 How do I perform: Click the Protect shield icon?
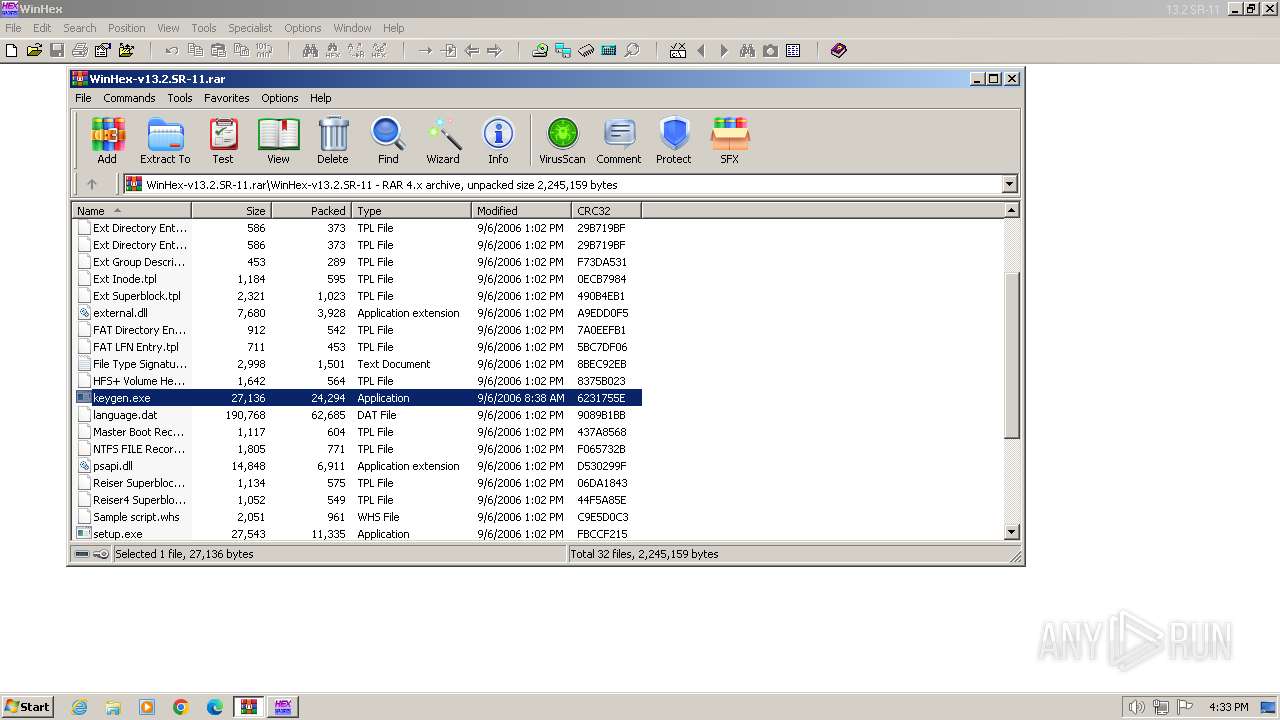(674, 140)
